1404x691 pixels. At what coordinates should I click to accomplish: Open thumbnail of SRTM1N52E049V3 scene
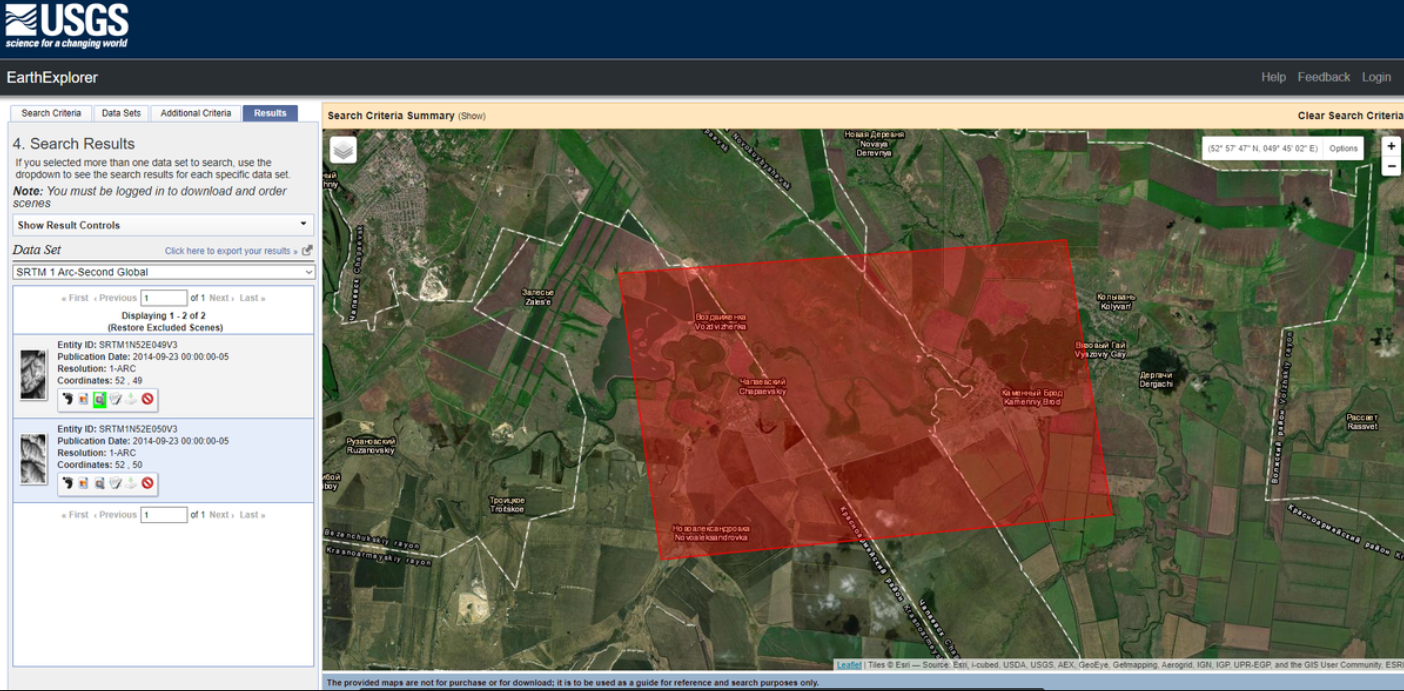33,375
